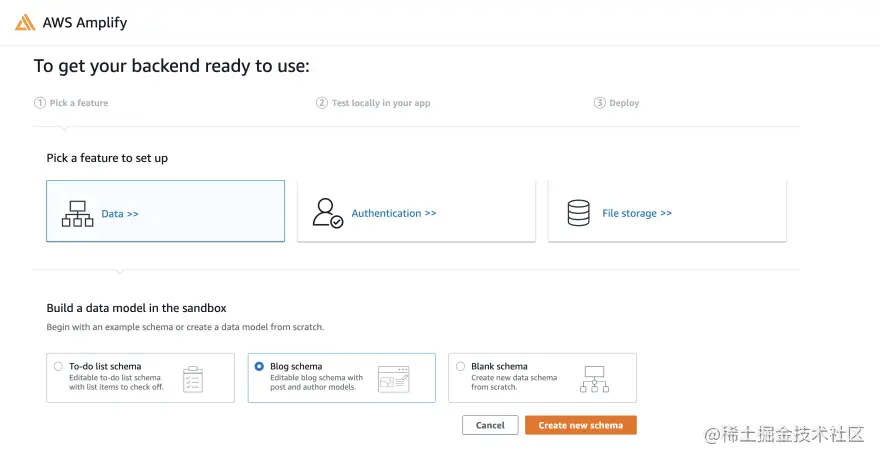Viewport: 880px width, 460px height.
Task: Click 'Editable blog schema with post and author models' text
Action: pos(317,383)
